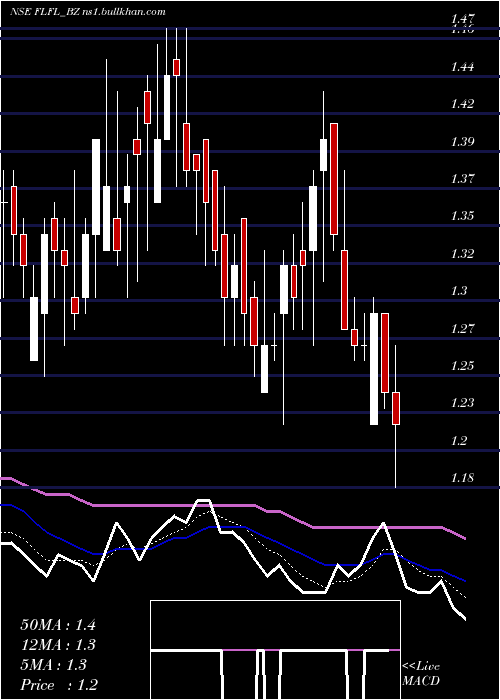Click the 1.47 price axis label
This screenshot has height=700, width=500.
462,19
